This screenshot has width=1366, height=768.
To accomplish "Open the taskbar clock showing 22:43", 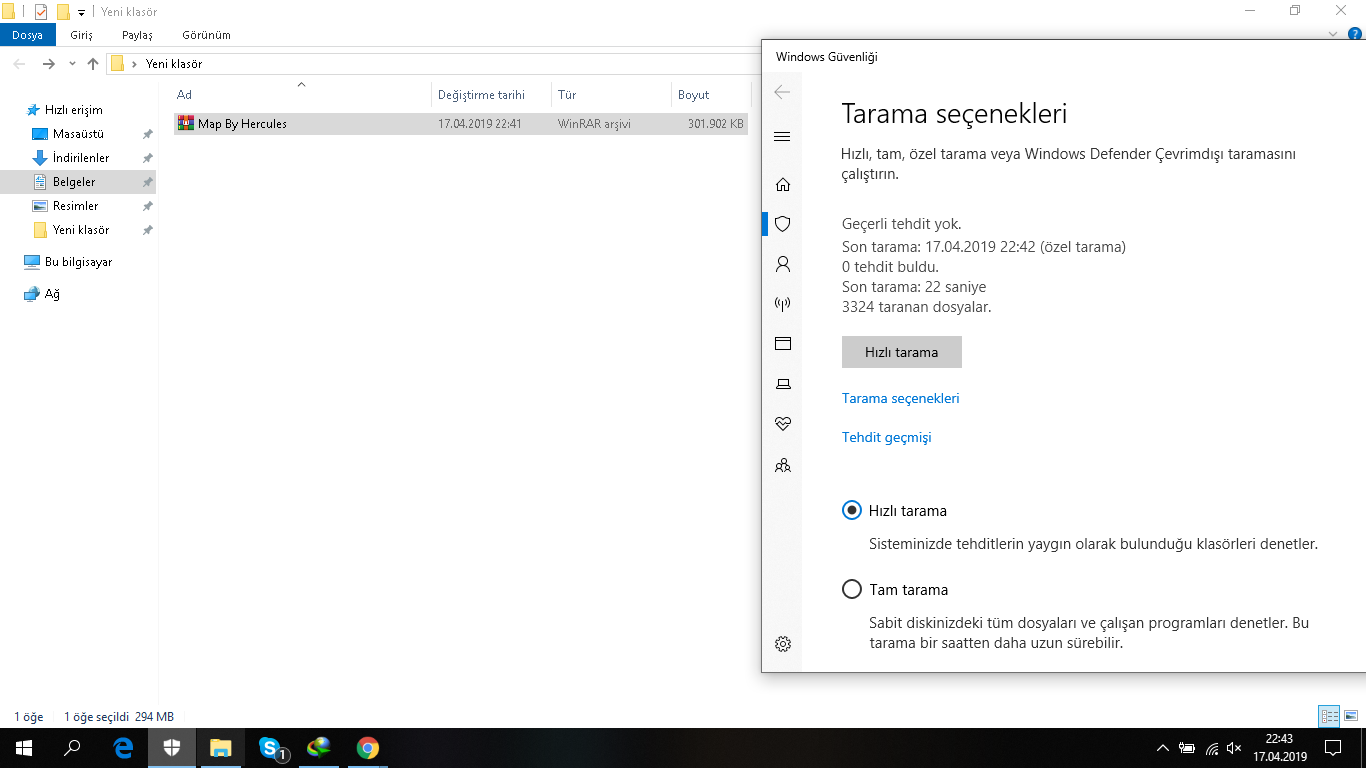I will point(1280,748).
